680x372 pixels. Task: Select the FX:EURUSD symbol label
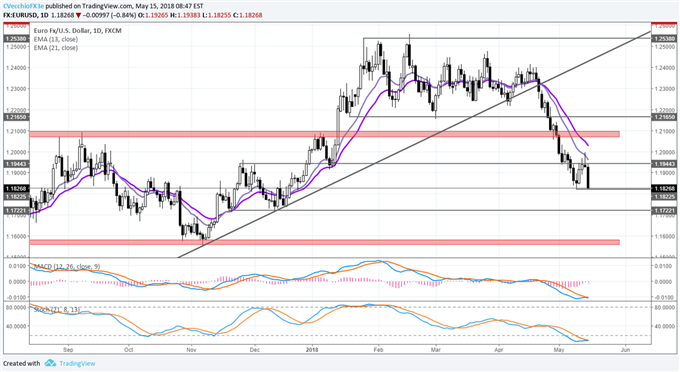pyautogui.click(x=19, y=15)
